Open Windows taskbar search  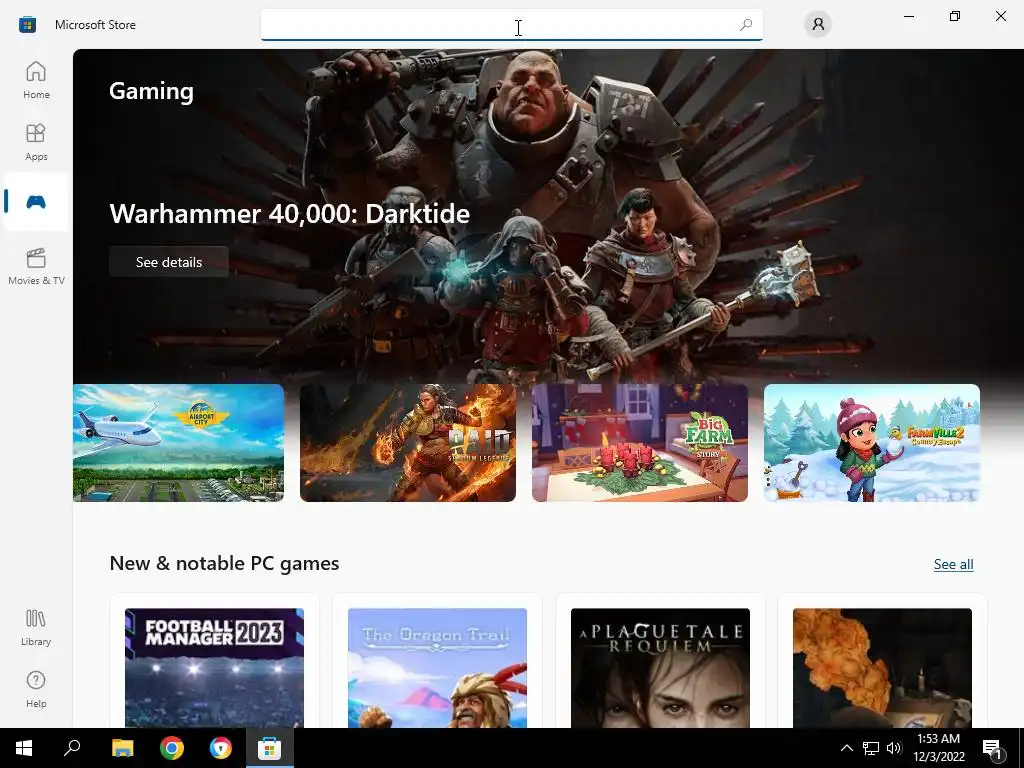click(x=72, y=748)
